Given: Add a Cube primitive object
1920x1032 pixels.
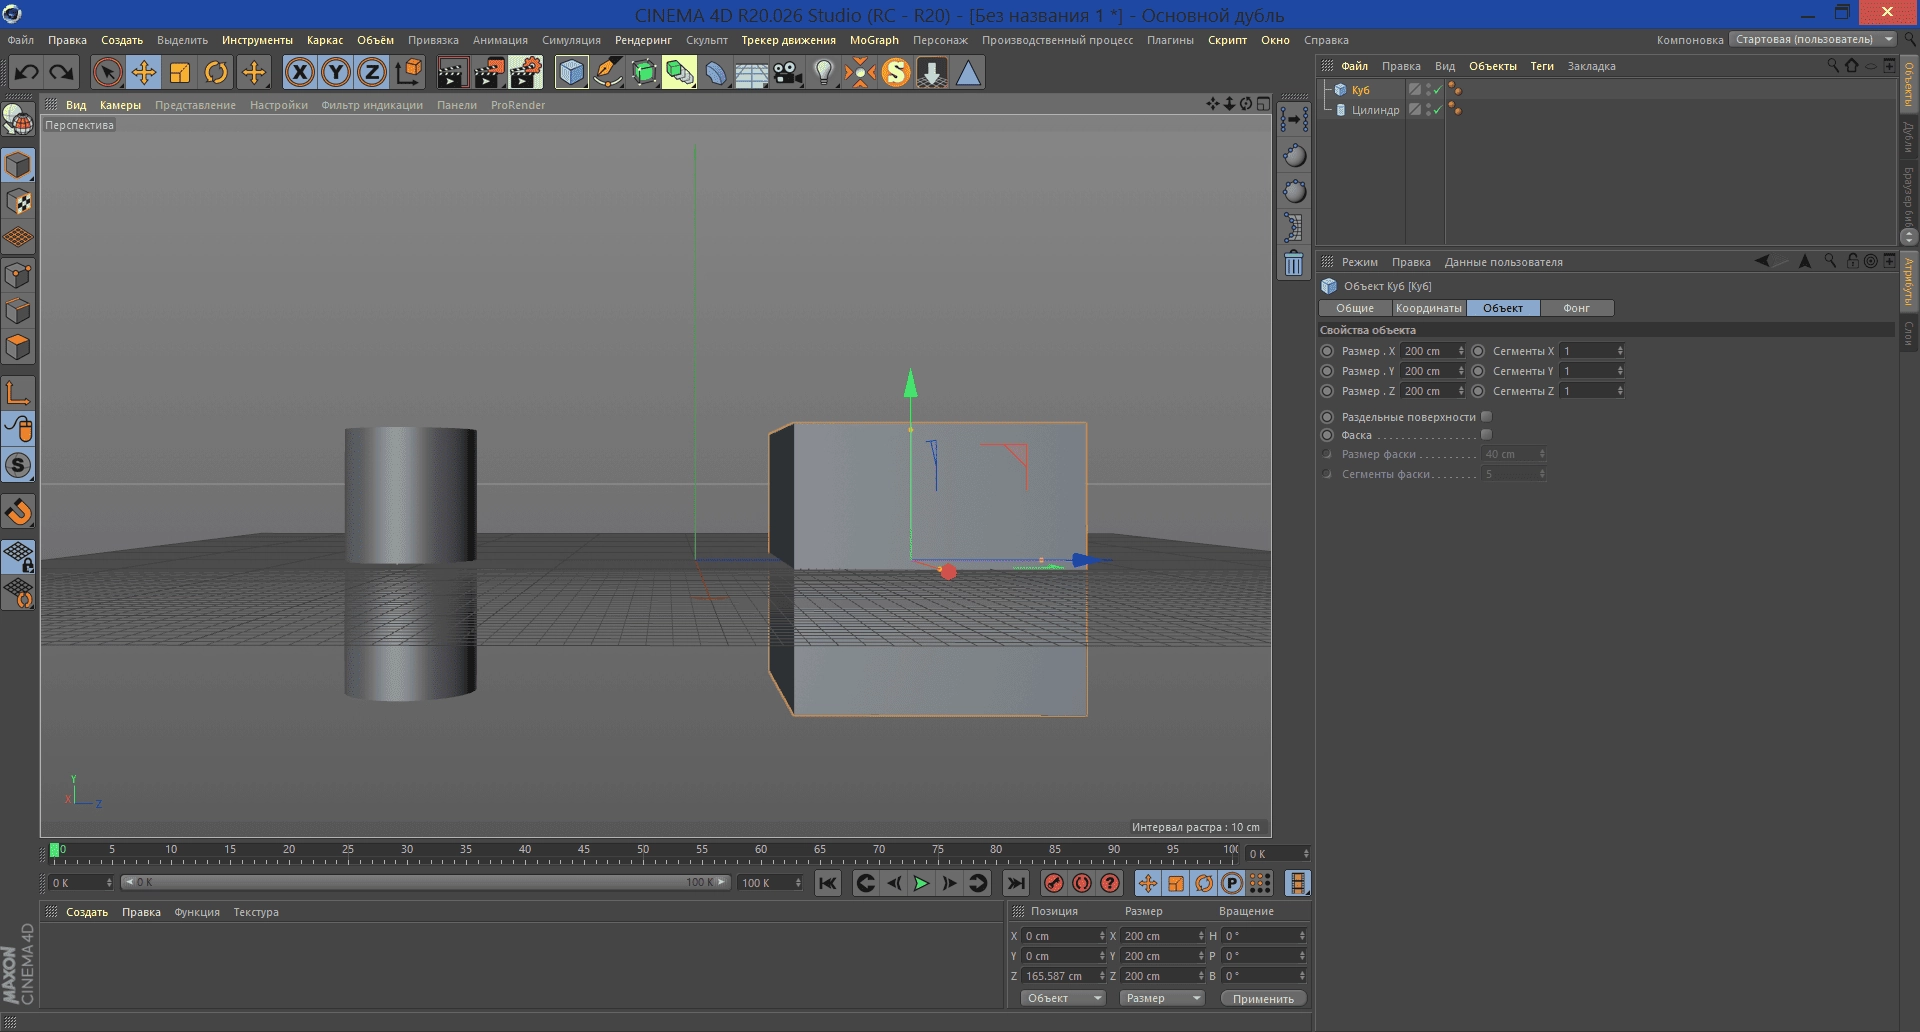Looking at the screenshot, I should (x=571, y=72).
